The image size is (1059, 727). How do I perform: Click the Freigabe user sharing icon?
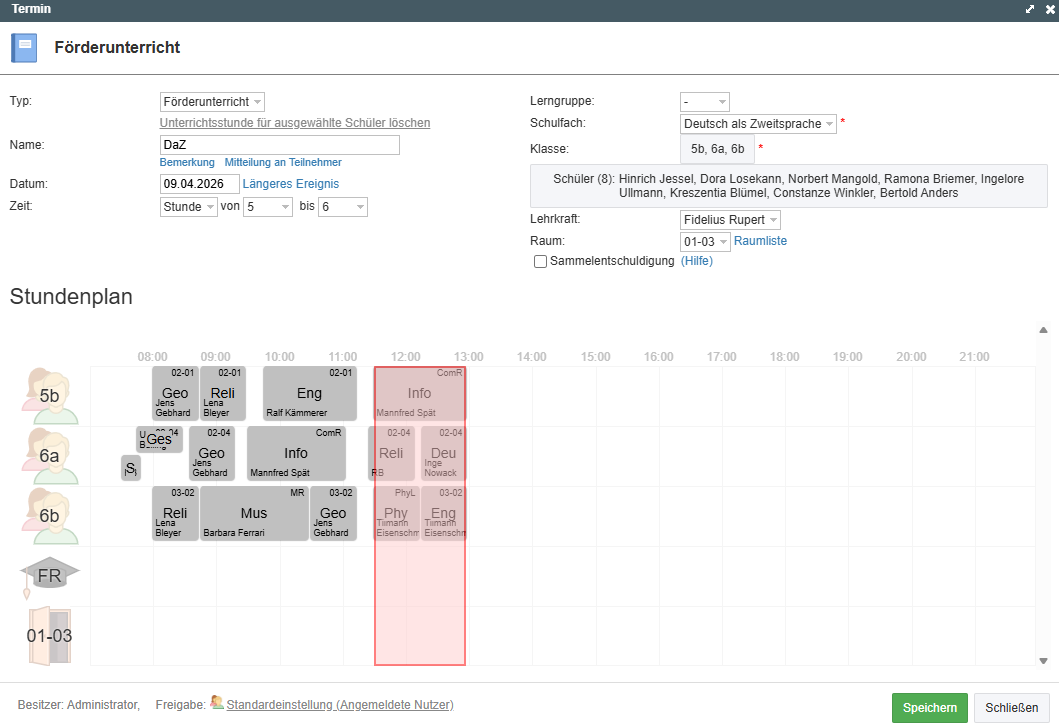pos(217,704)
